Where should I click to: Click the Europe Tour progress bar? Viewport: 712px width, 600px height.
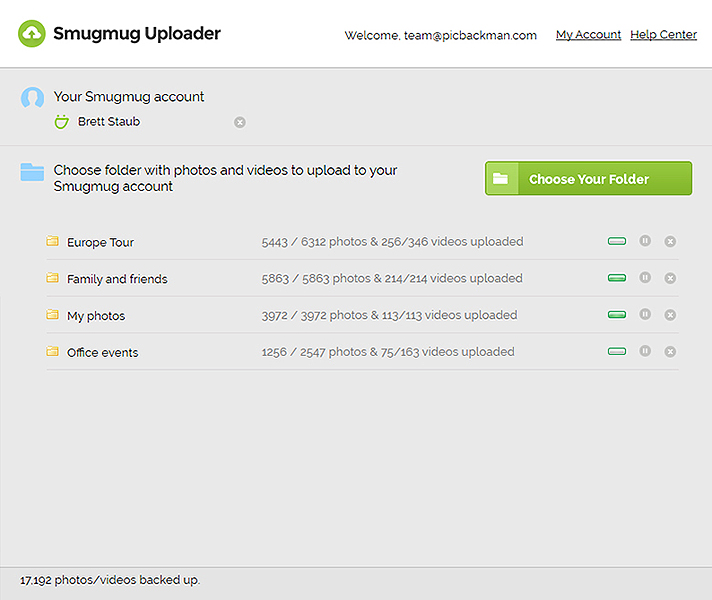point(617,241)
